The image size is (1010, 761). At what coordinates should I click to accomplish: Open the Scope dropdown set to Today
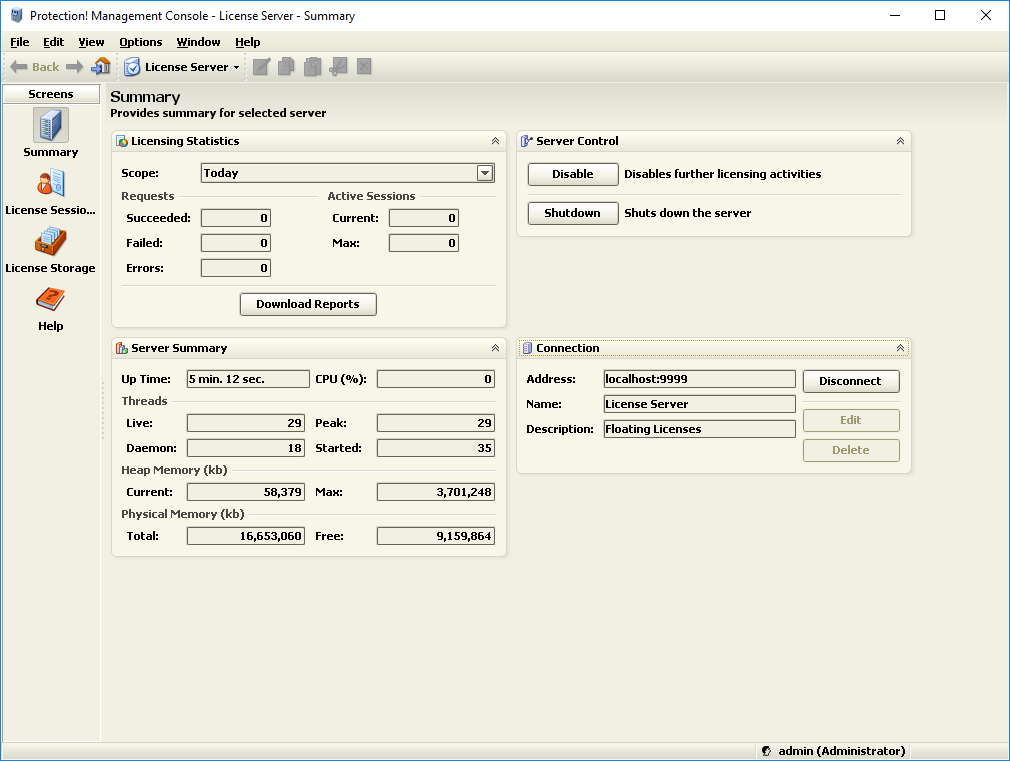(x=485, y=173)
